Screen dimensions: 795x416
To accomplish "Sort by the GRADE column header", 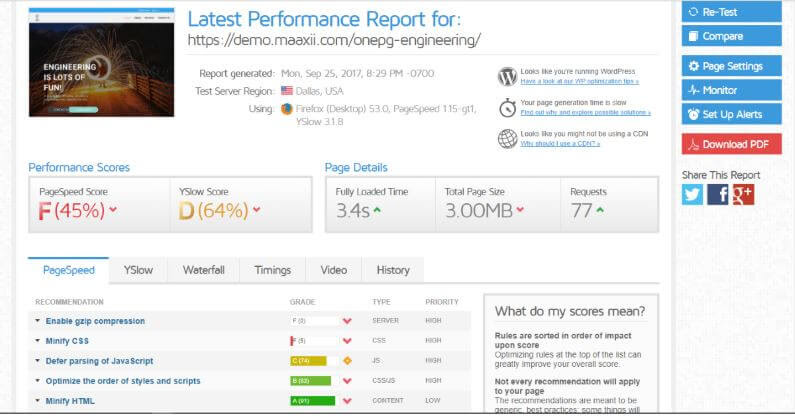I will point(302,302).
